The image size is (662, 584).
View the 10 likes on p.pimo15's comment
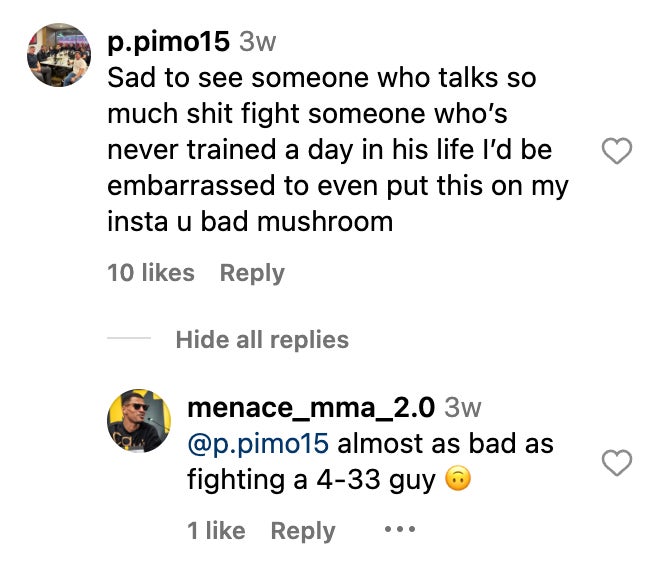point(151,273)
